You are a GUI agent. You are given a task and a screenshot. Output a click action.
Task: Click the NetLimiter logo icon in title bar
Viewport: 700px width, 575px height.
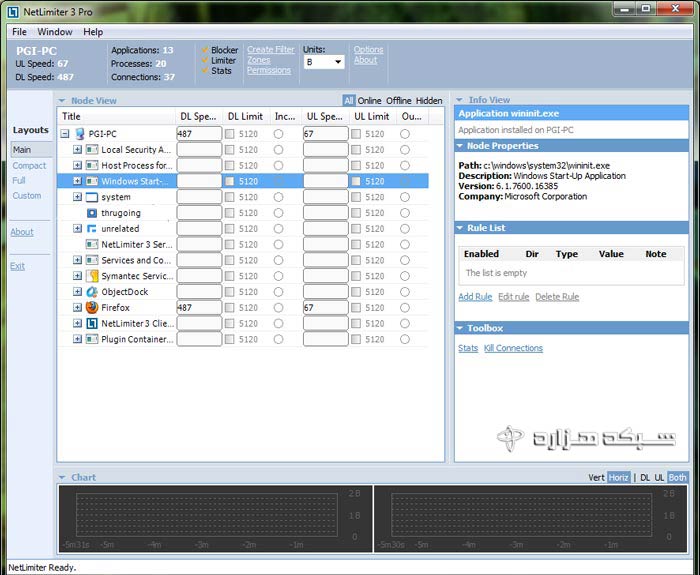(x=12, y=12)
